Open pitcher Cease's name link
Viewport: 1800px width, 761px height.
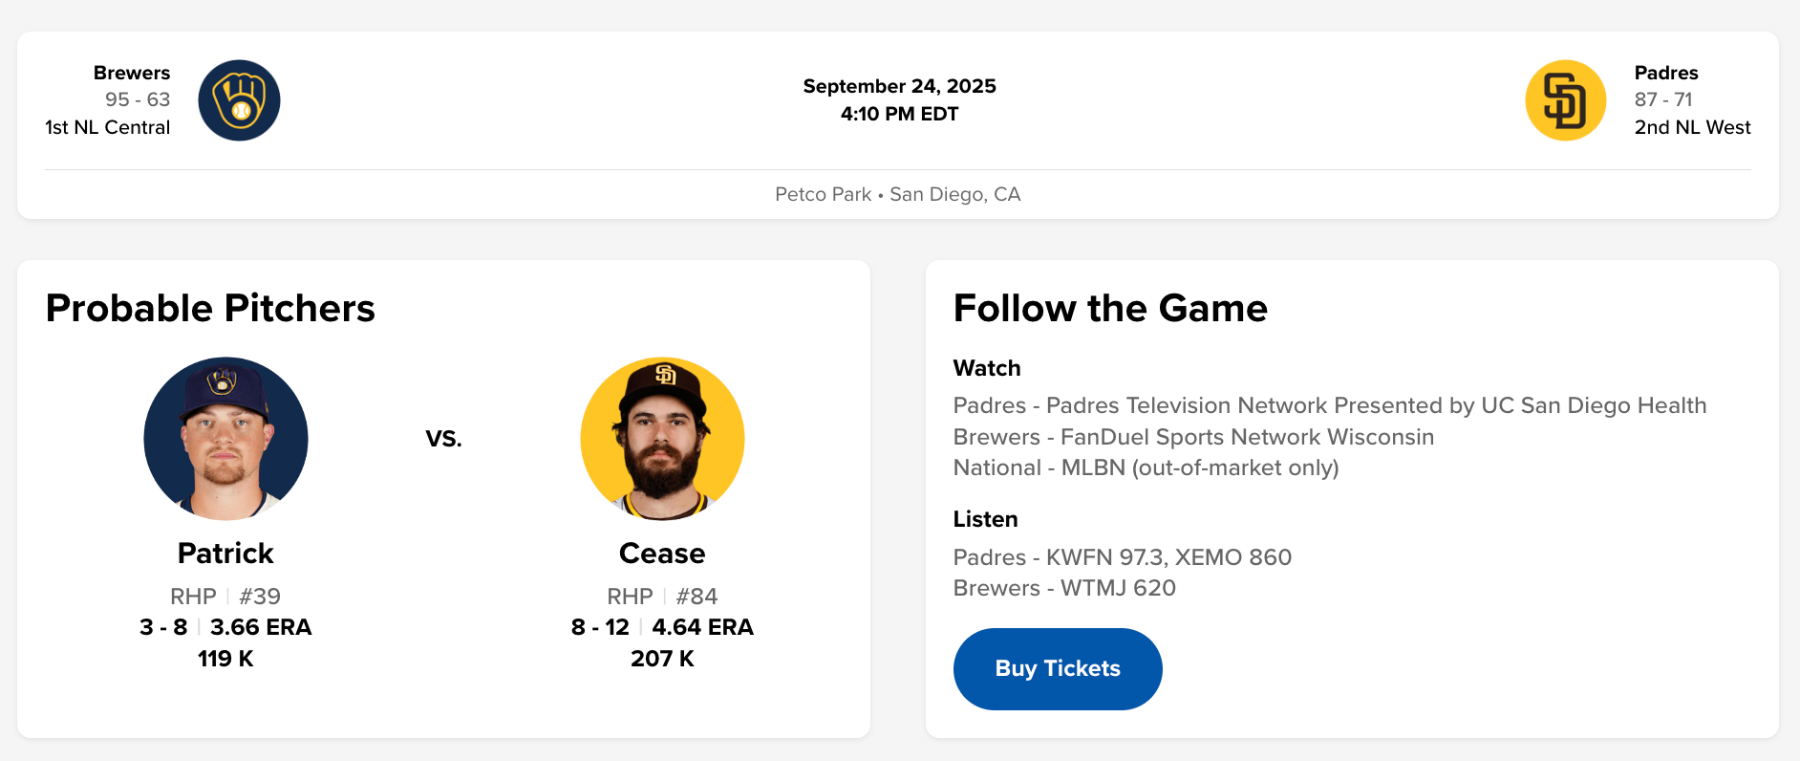pyautogui.click(x=662, y=553)
